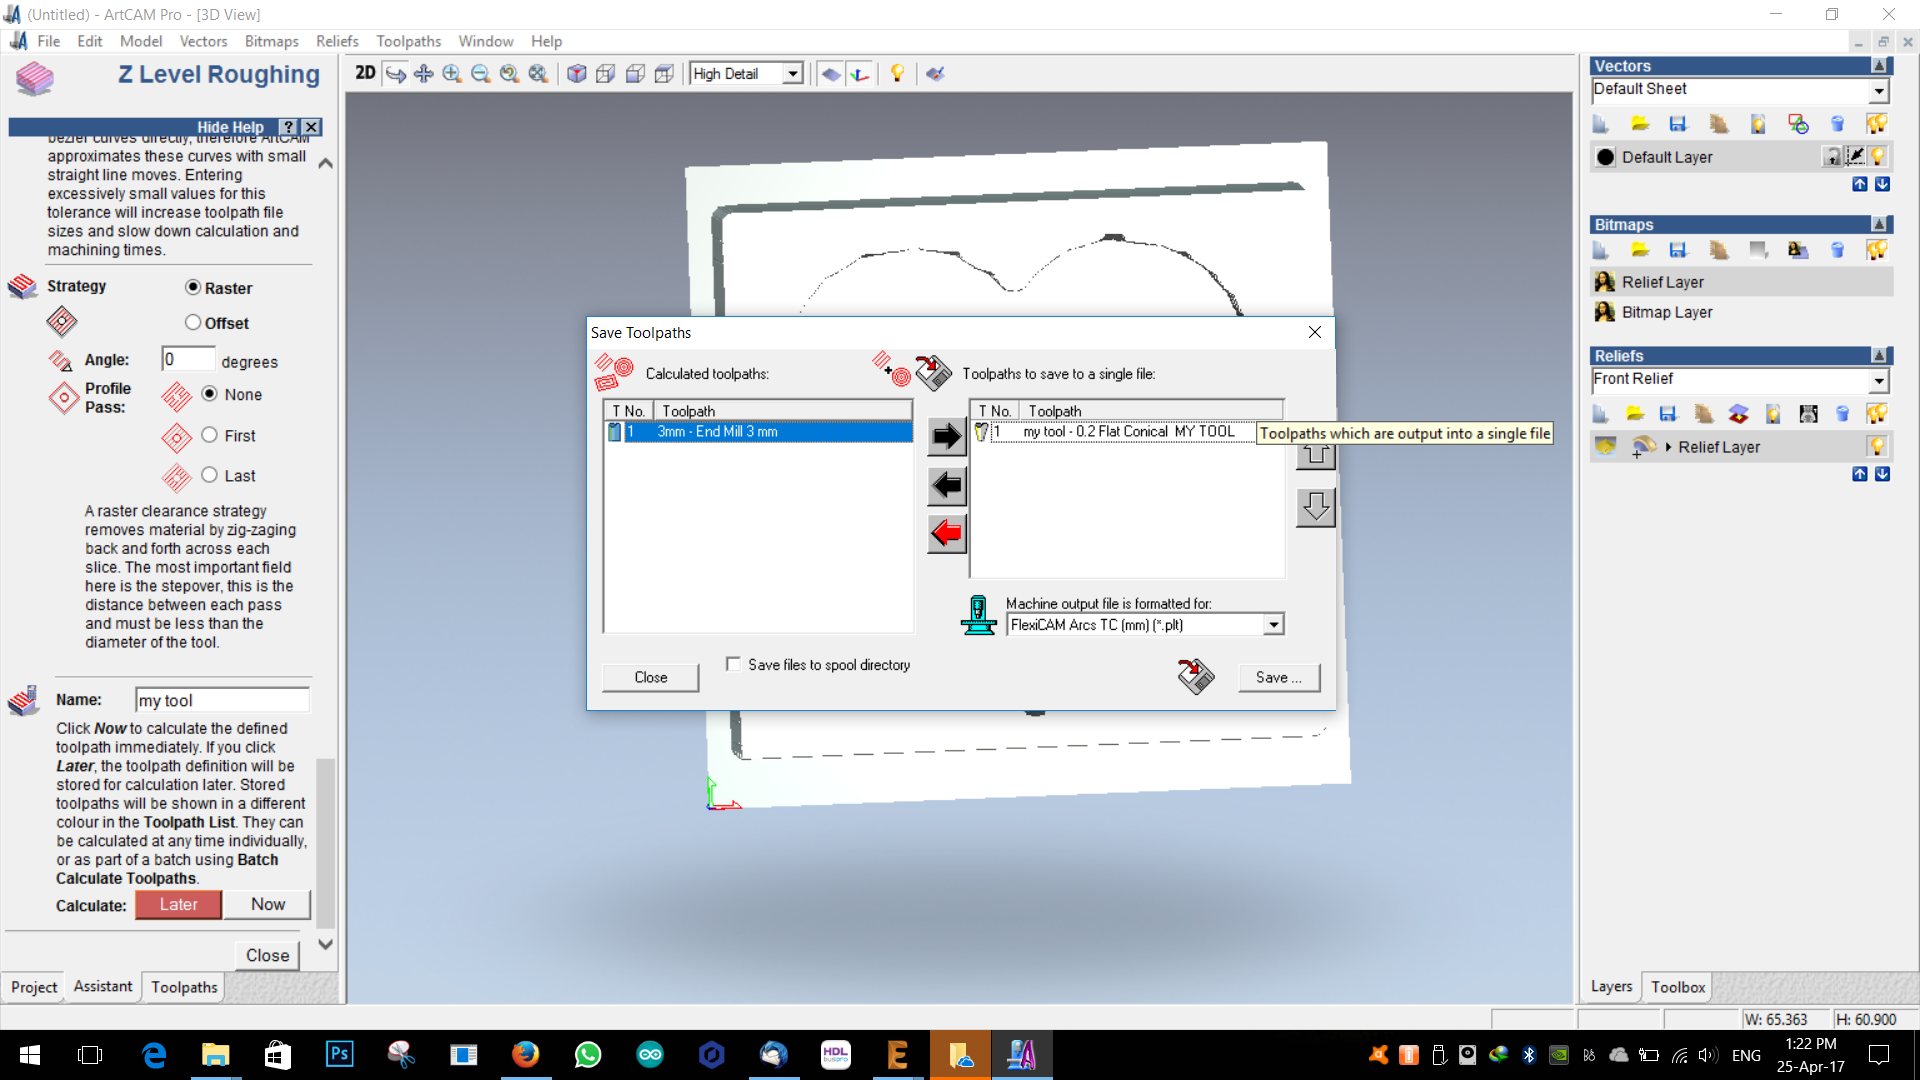Click the previous zoom view icon

[x=509, y=73]
